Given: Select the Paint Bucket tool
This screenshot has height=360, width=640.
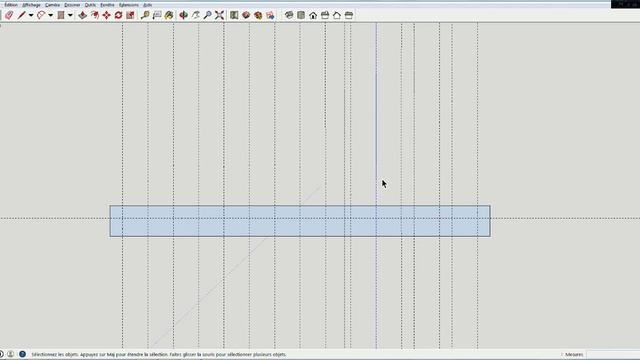Looking at the screenshot, I should (x=169, y=15).
